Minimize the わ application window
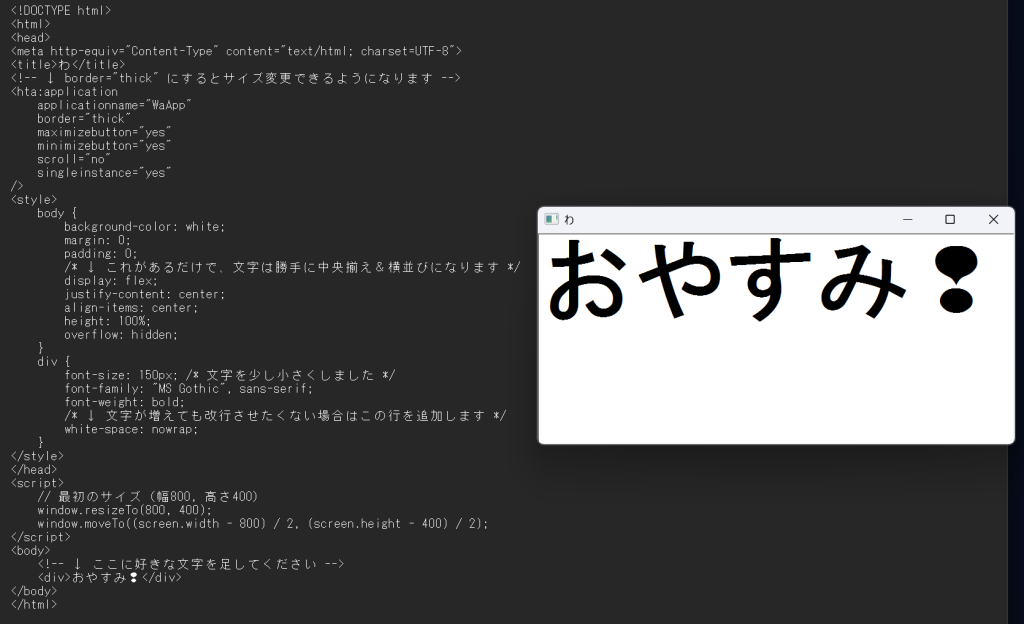1024x624 pixels. pos(907,220)
